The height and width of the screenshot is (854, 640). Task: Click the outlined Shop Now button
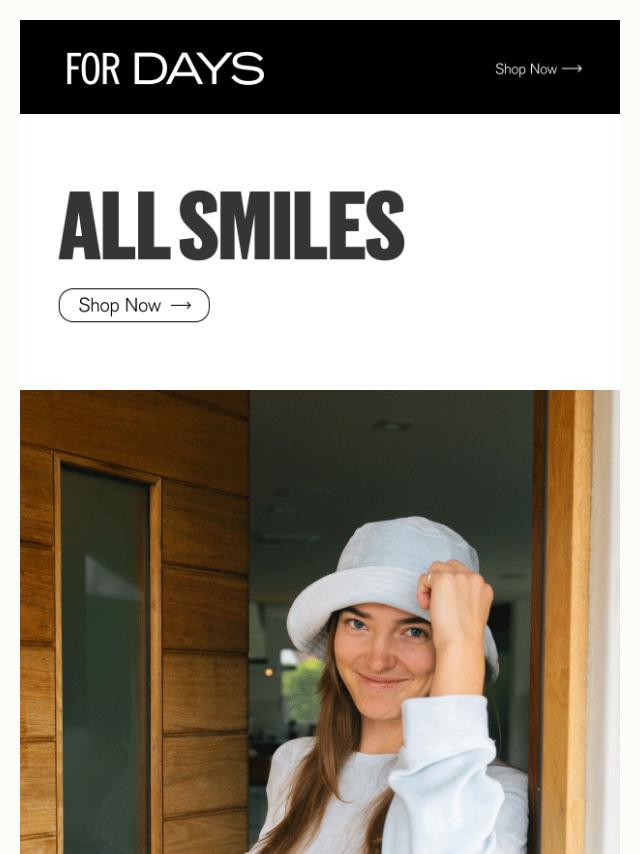tap(134, 305)
